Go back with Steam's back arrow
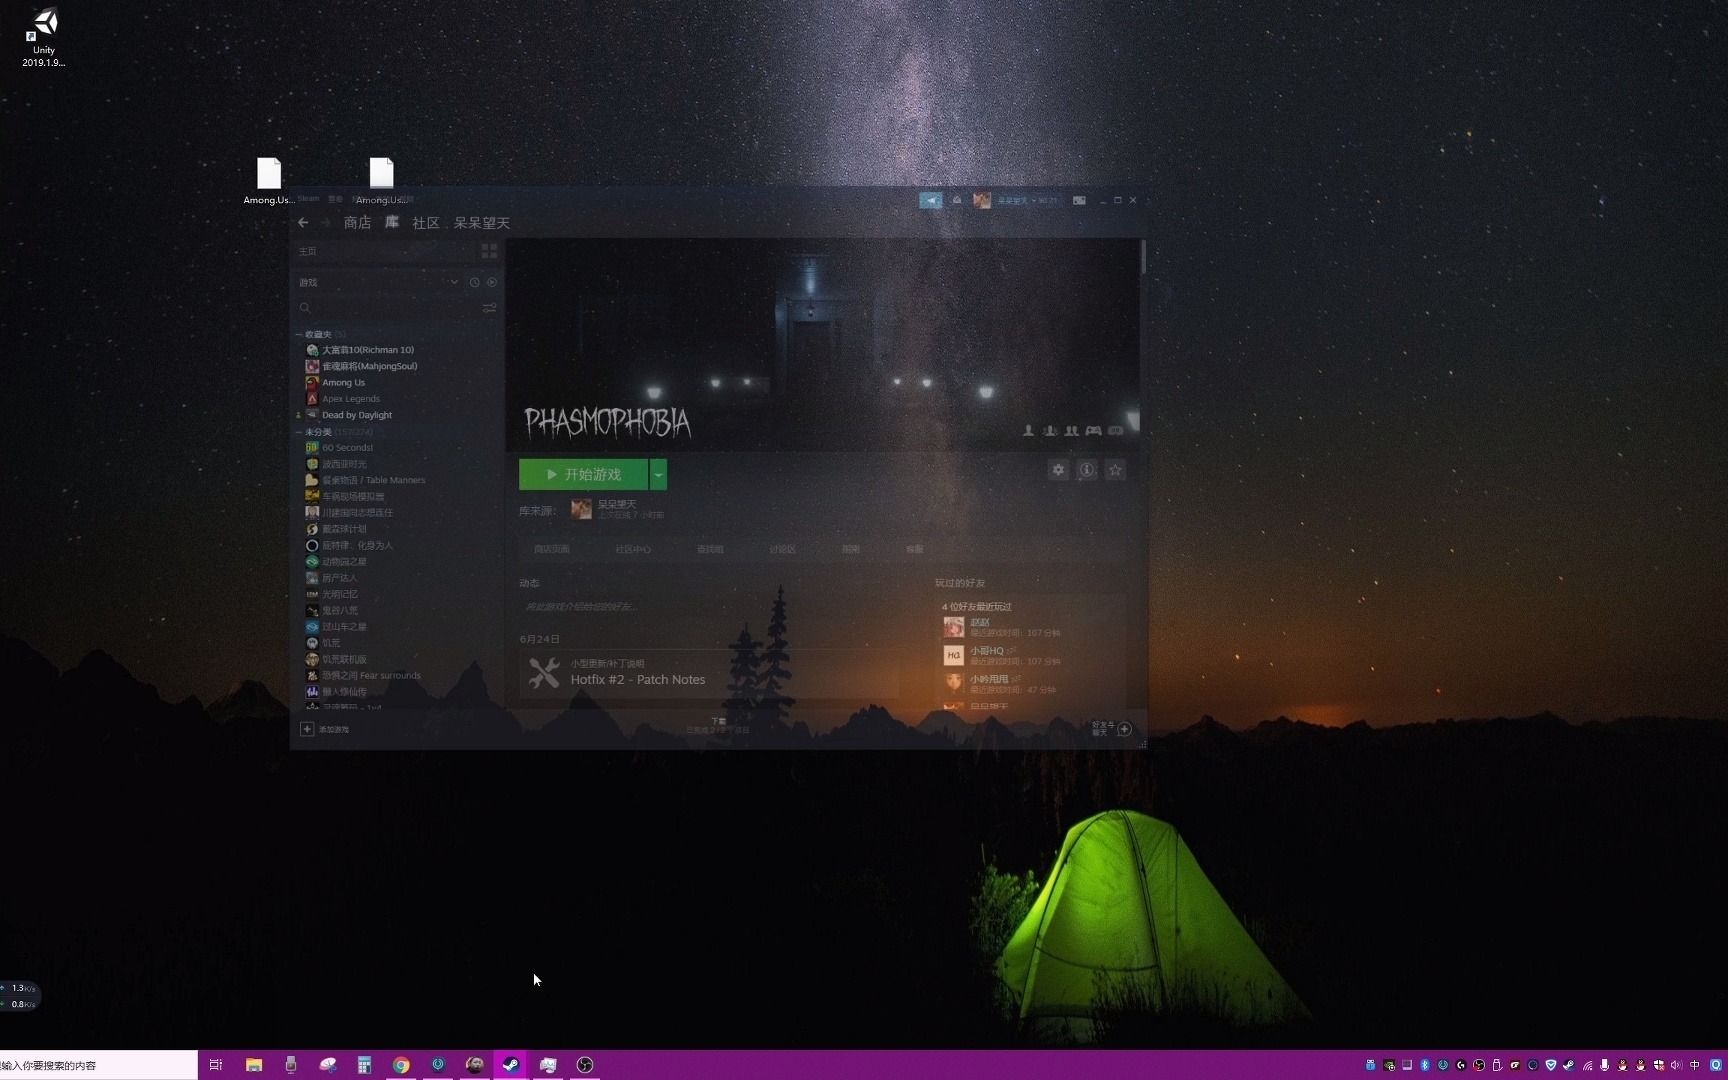Screen dimensions: 1728x1080 click(303, 222)
